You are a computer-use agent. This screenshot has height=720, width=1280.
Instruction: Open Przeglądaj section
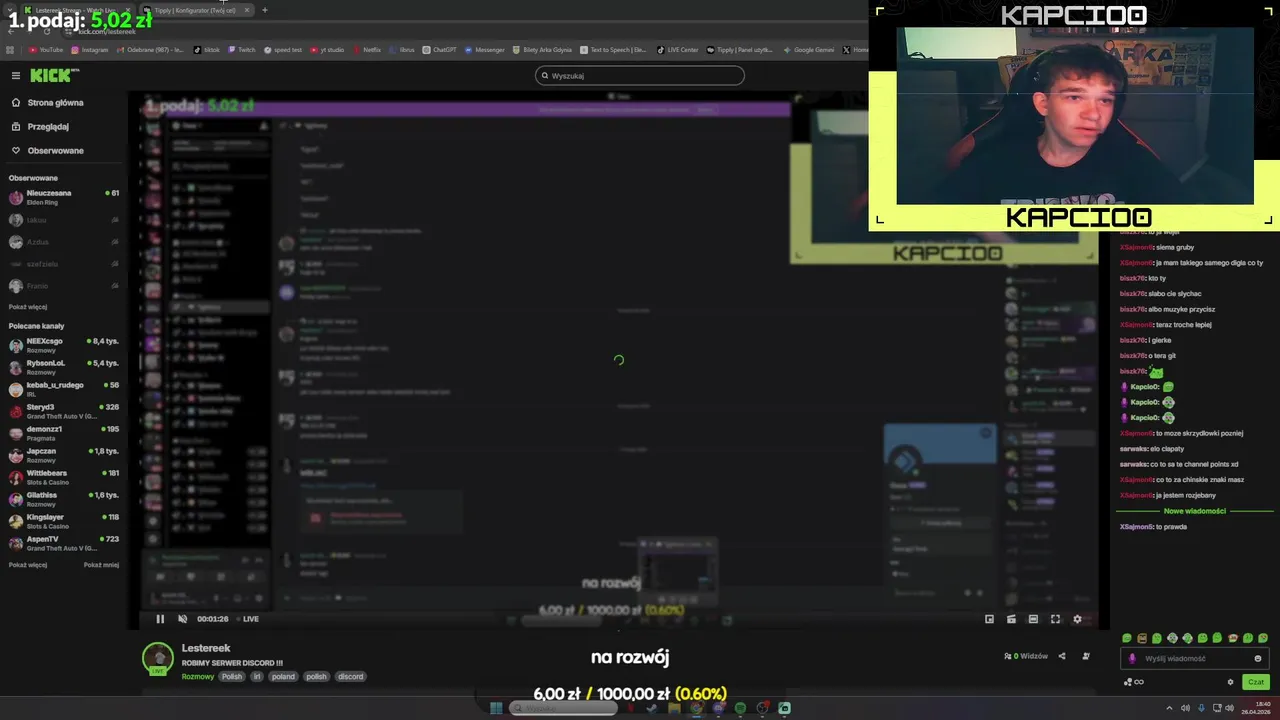coord(40,126)
